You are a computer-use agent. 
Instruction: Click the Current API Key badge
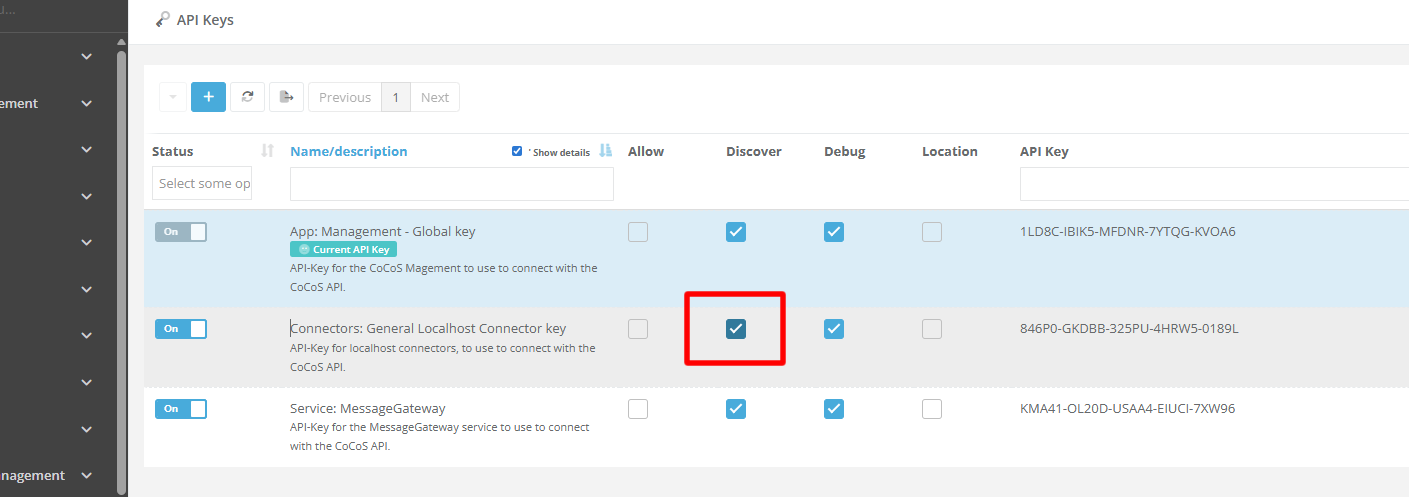[343, 249]
